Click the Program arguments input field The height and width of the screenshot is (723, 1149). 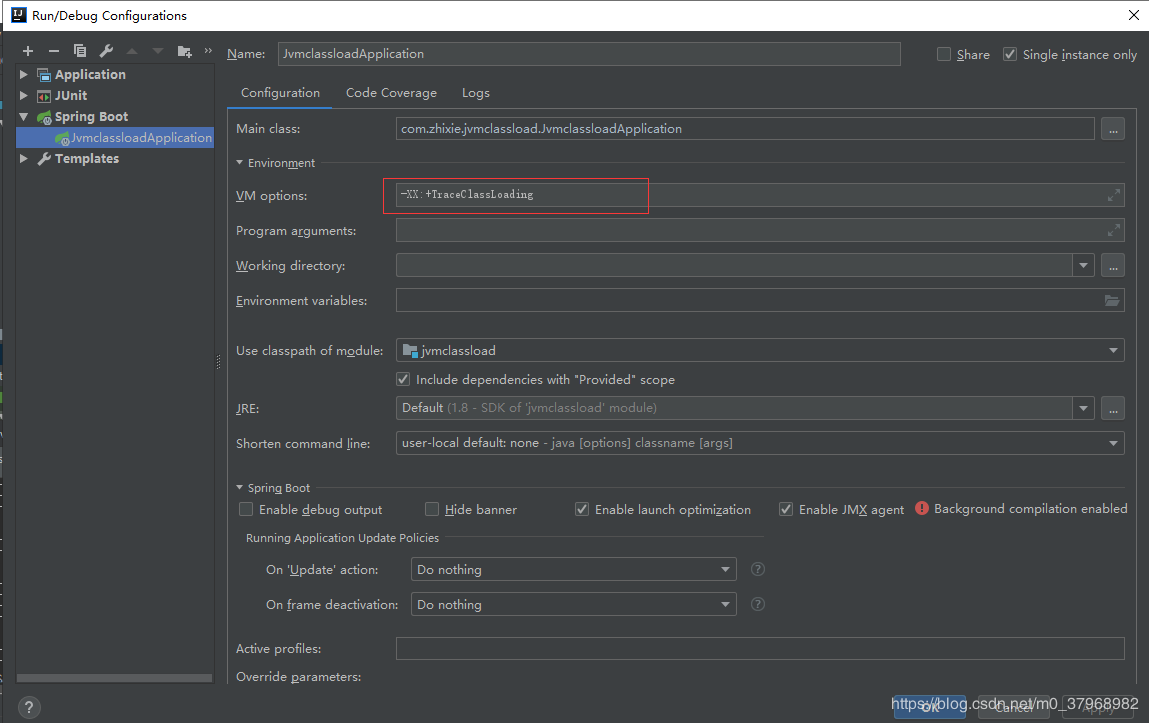coord(750,231)
